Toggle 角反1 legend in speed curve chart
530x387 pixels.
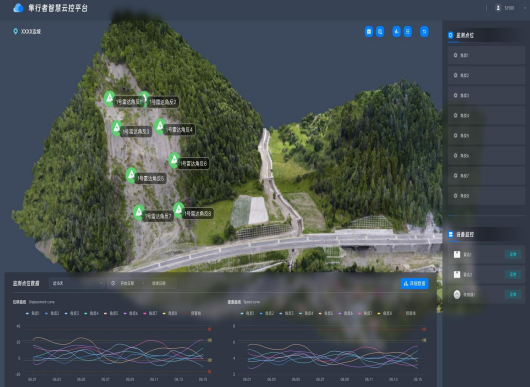click(x=247, y=313)
